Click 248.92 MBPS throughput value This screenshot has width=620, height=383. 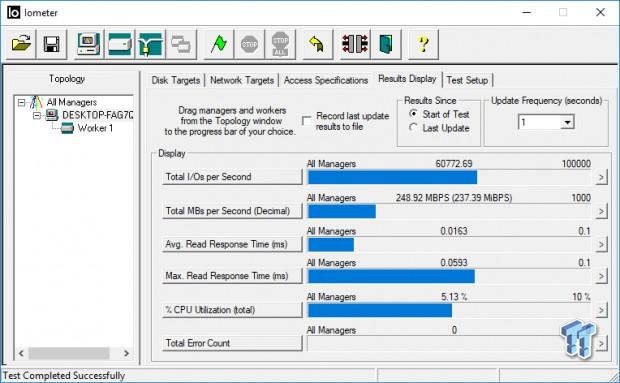454,198
